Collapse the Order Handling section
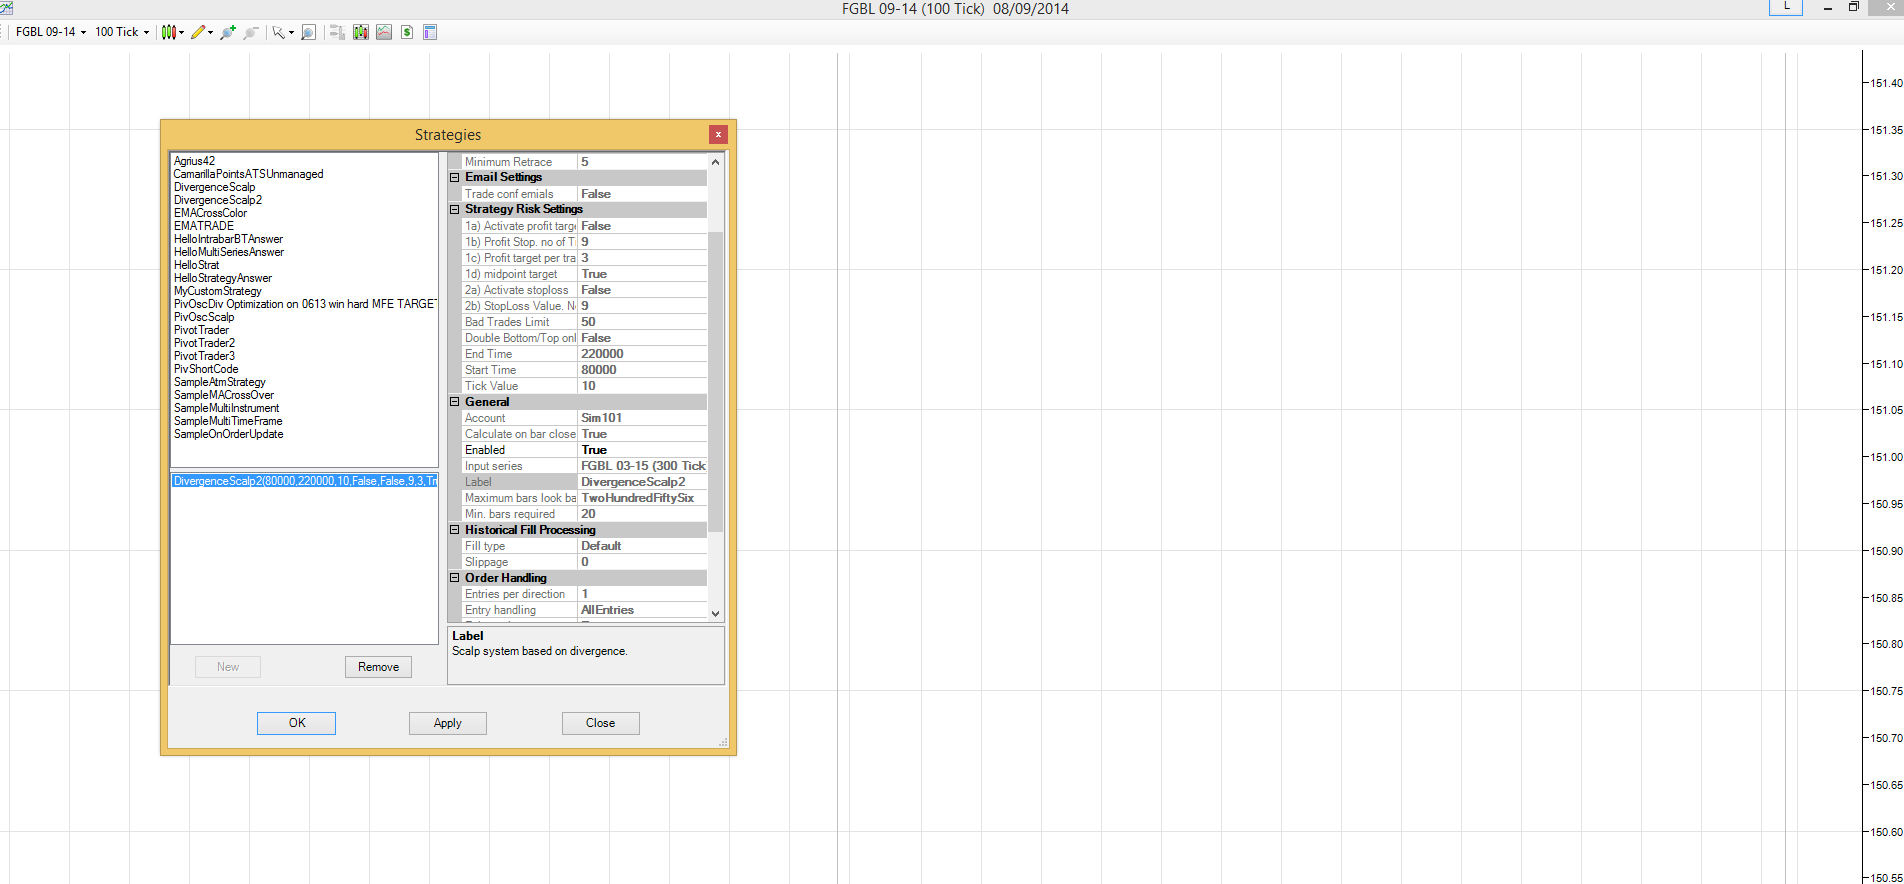1904x884 pixels. pyautogui.click(x=455, y=577)
